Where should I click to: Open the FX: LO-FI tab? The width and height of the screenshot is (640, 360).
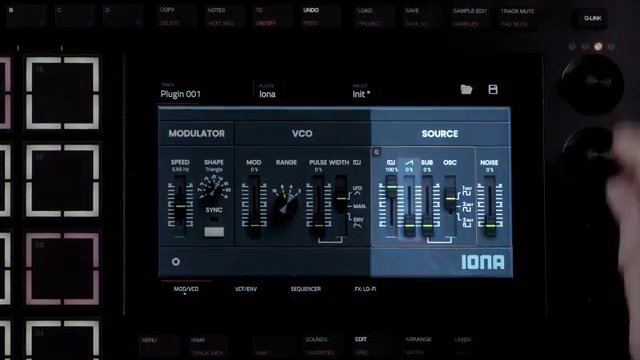[x=365, y=289]
